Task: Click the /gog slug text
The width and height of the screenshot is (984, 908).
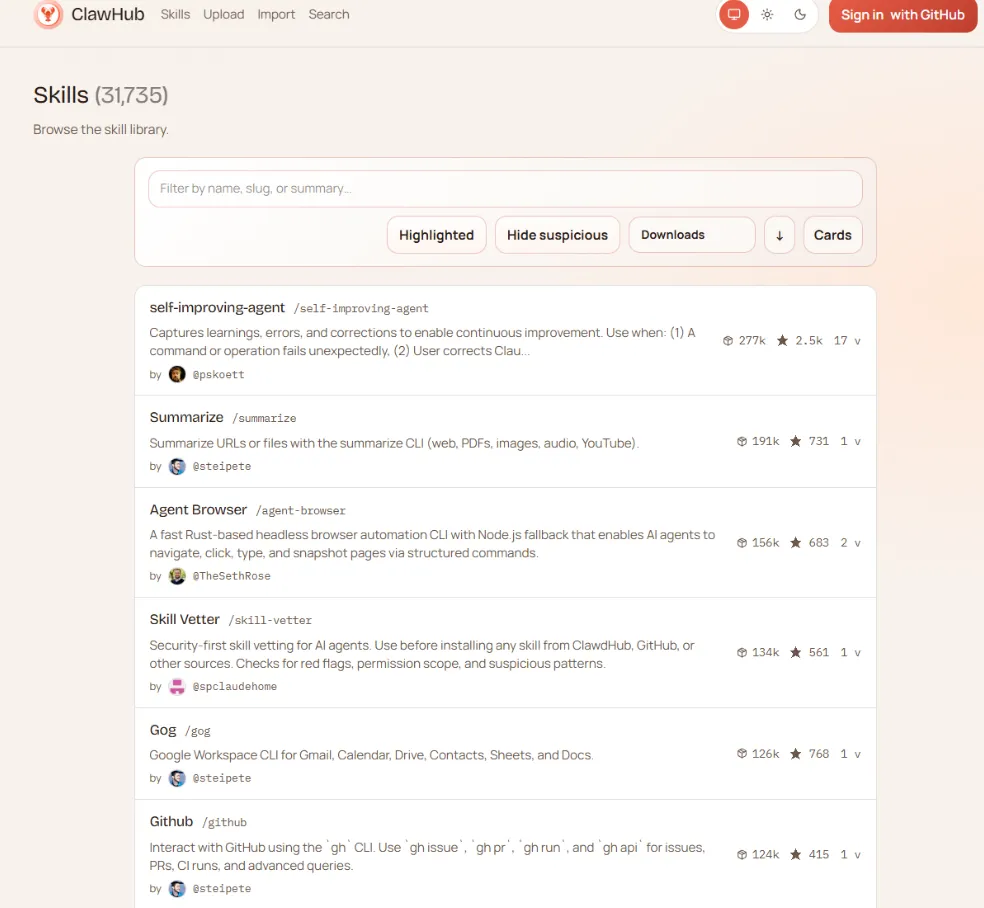Action: click(198, 731)
